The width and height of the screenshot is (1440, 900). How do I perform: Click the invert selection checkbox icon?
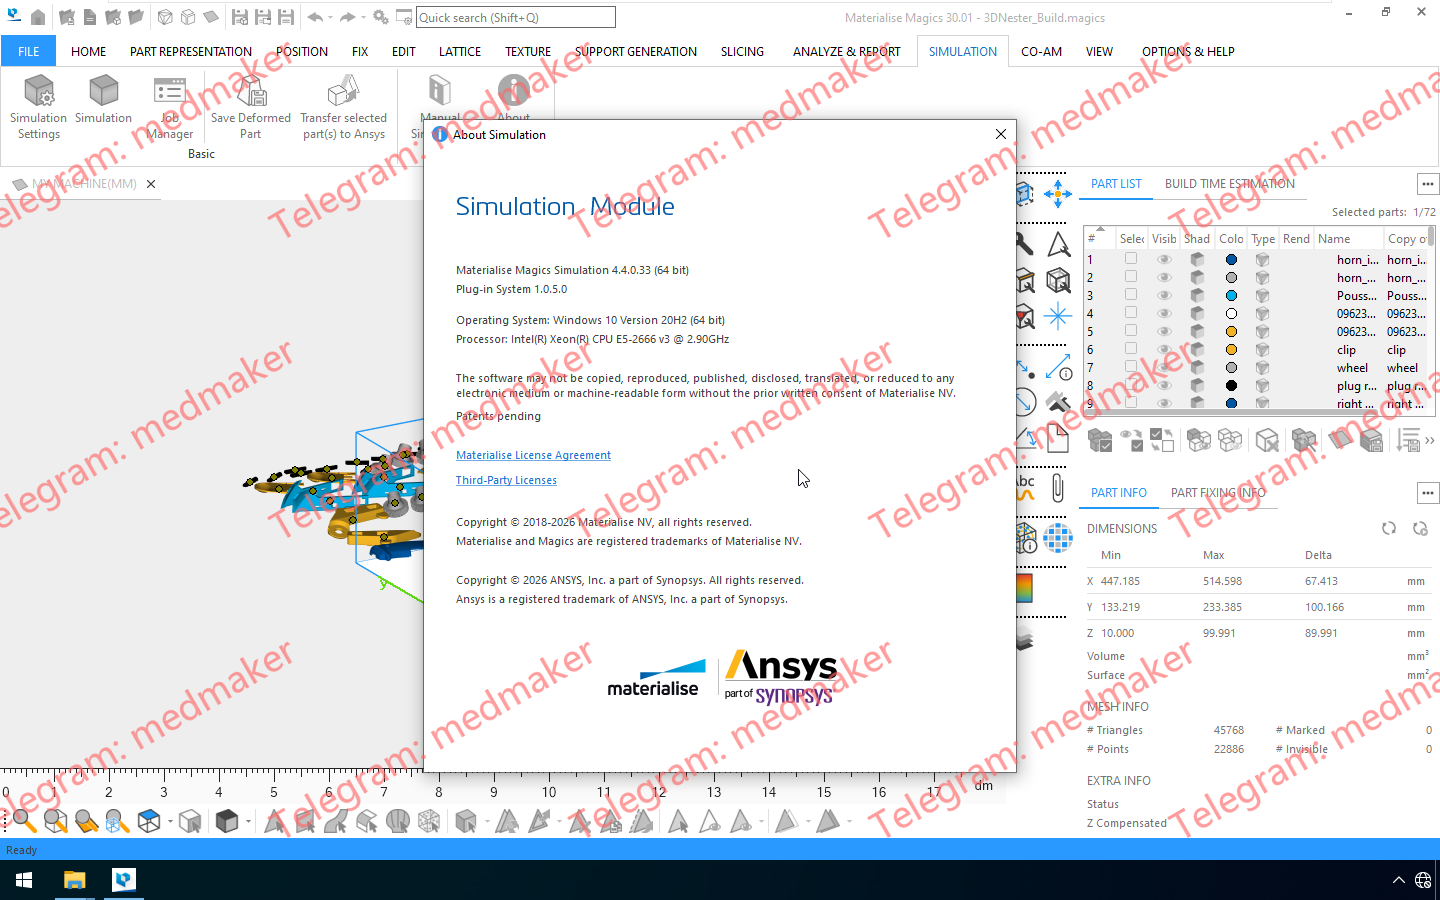[x=1163, y=440]
